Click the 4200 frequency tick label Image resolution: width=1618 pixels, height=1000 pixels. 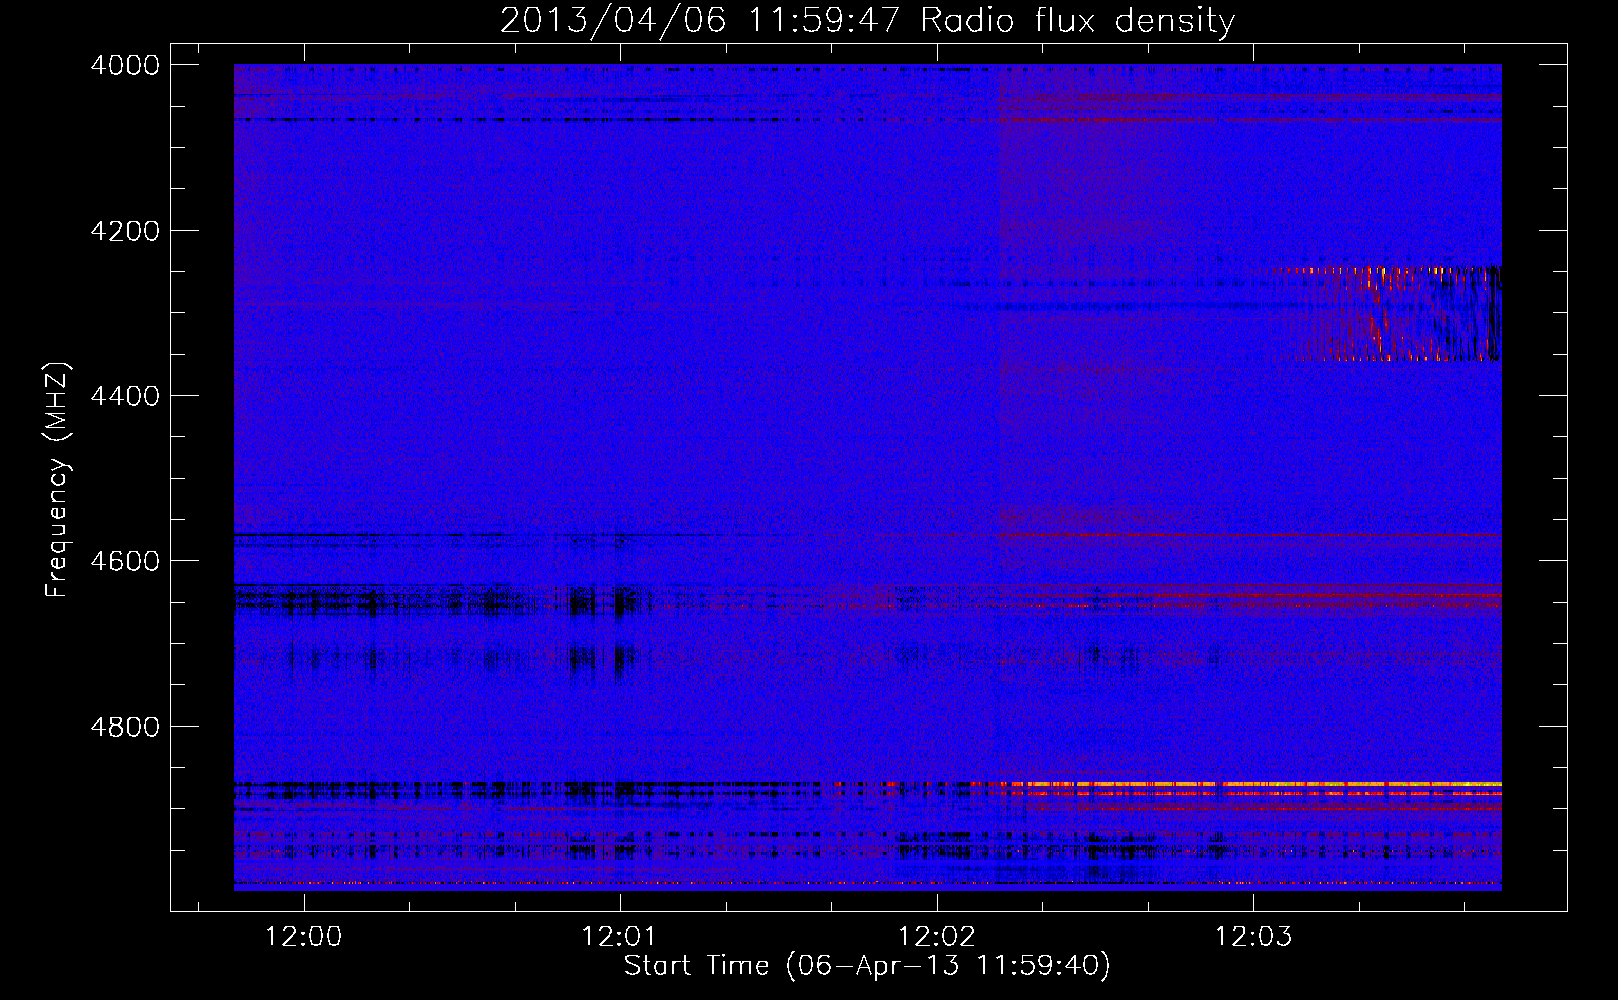coord(125,231)
